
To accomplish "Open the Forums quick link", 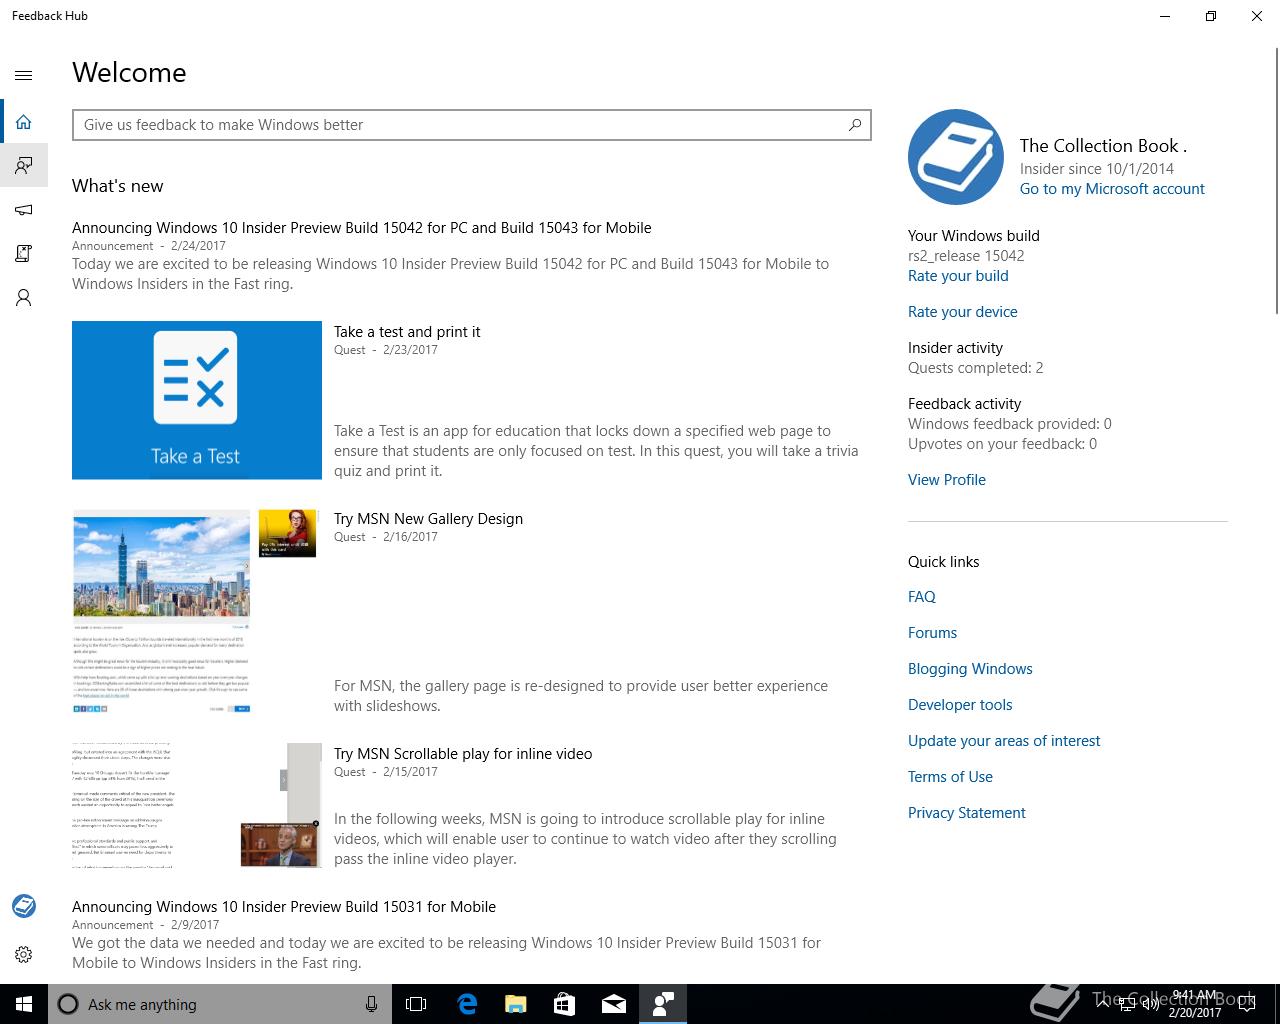I will (x=932, y=633).
